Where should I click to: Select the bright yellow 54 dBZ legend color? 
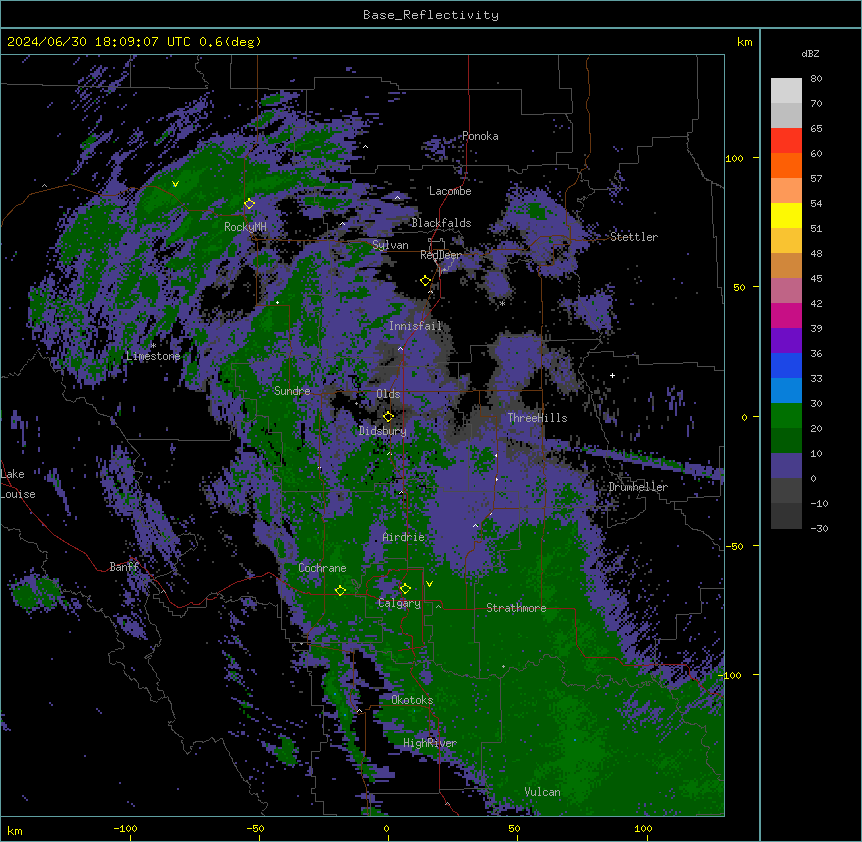click(786, 215)
